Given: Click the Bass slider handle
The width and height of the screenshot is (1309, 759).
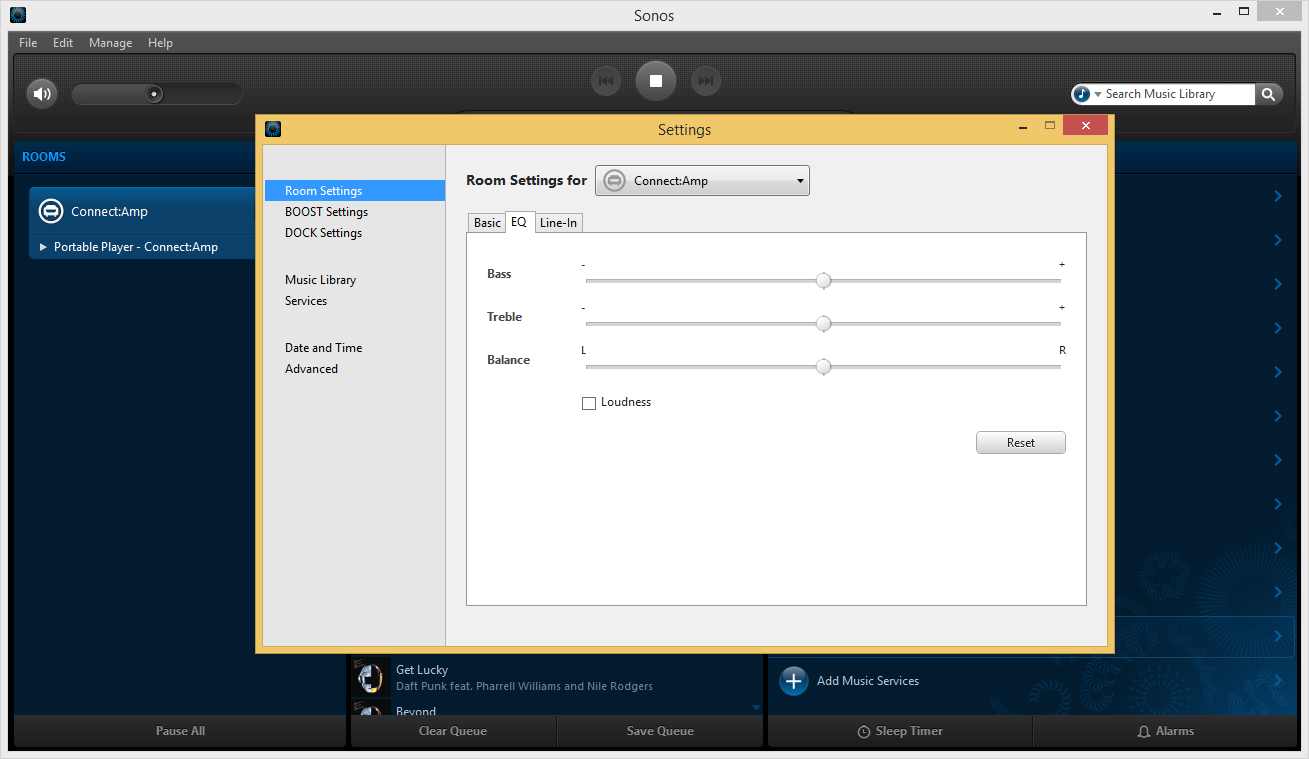Looking at the screenshot, I should coord(823,281).
